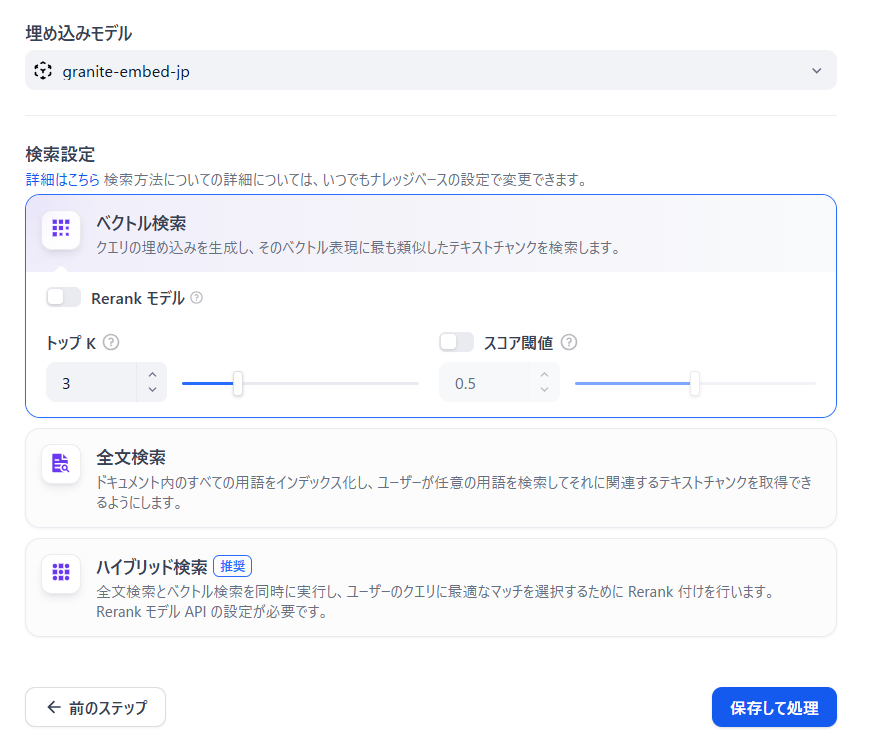Click the トップ K number field
The height and width of the screenshot is (749, 891).
click(92, 382)
